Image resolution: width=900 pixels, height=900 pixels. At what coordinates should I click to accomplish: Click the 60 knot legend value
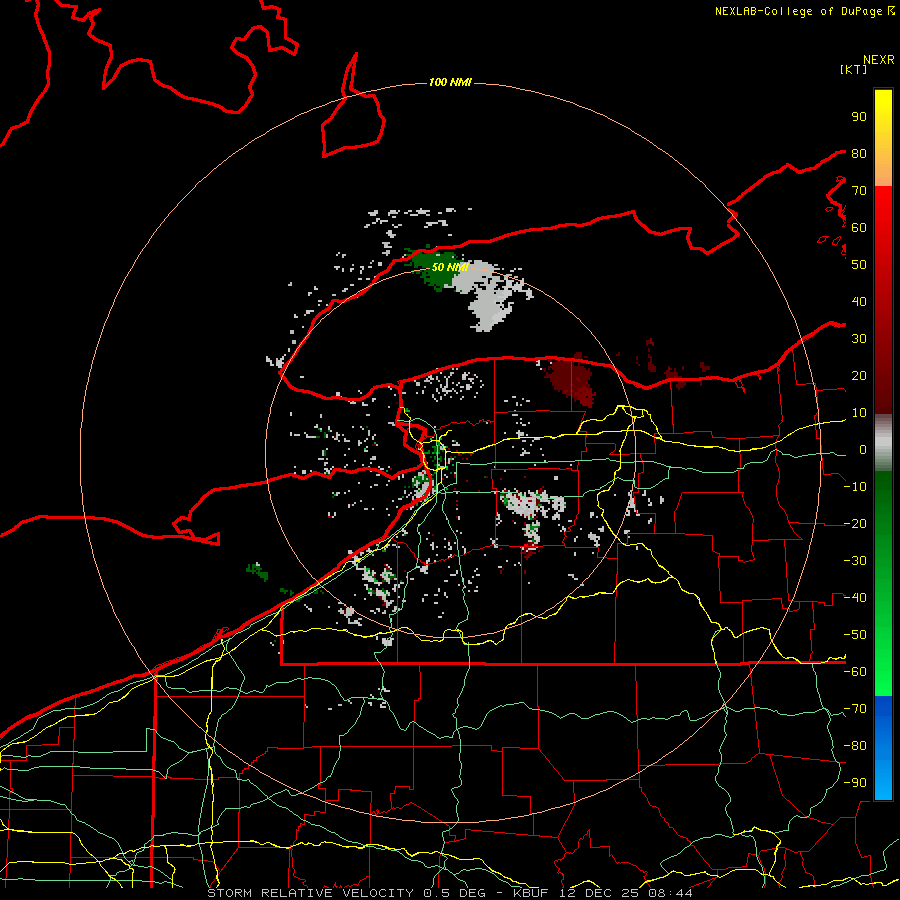(x=859, y=227)
